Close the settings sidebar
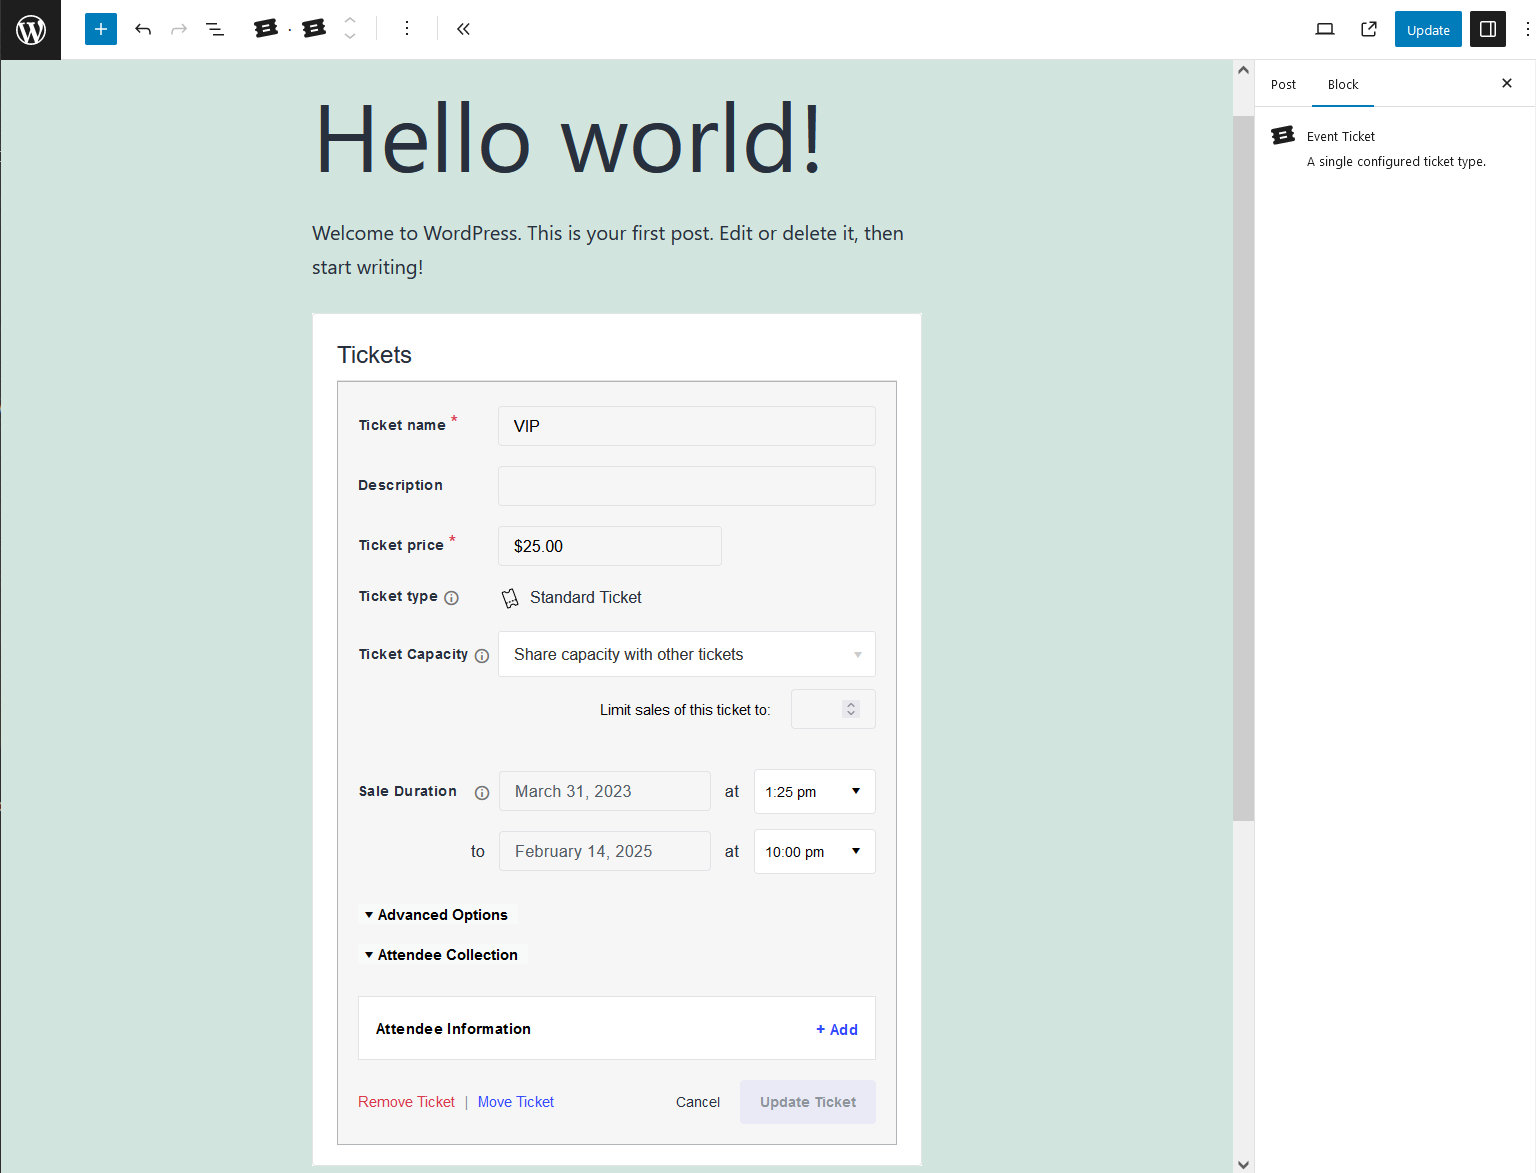Screen dimensions: 1536x1173 pyautogui.click(x=1507, y=83)
